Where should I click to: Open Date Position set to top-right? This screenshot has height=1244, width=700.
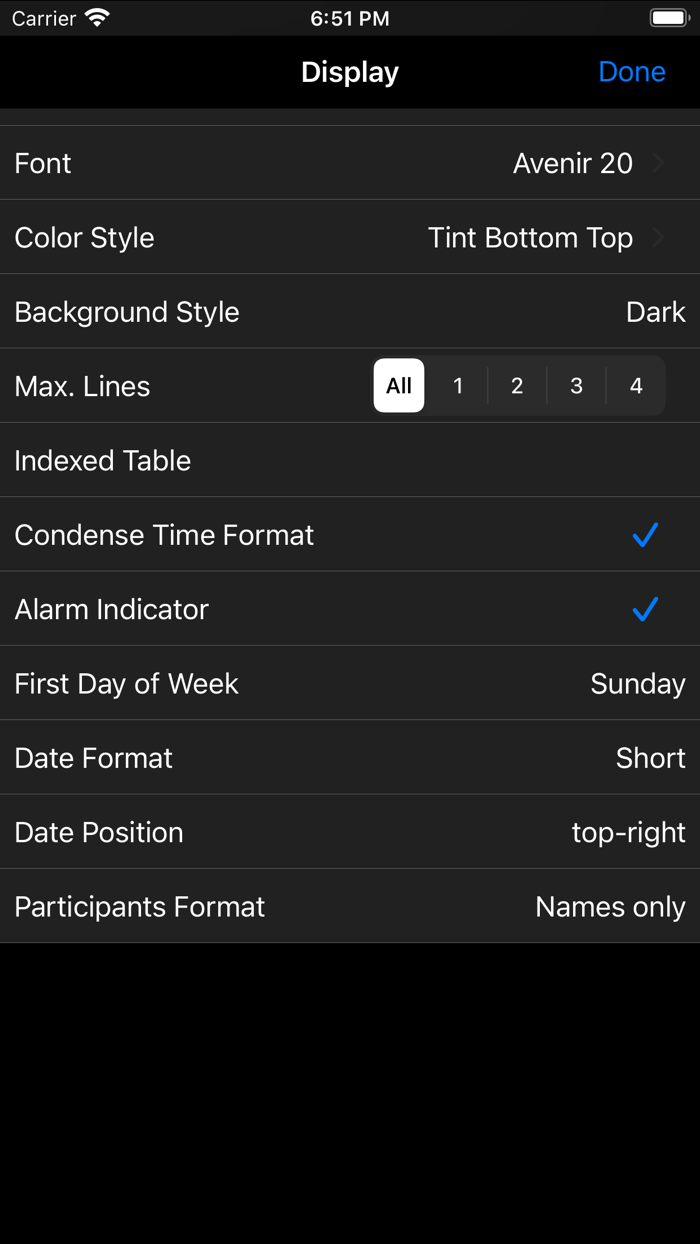(x=350, y=831)
